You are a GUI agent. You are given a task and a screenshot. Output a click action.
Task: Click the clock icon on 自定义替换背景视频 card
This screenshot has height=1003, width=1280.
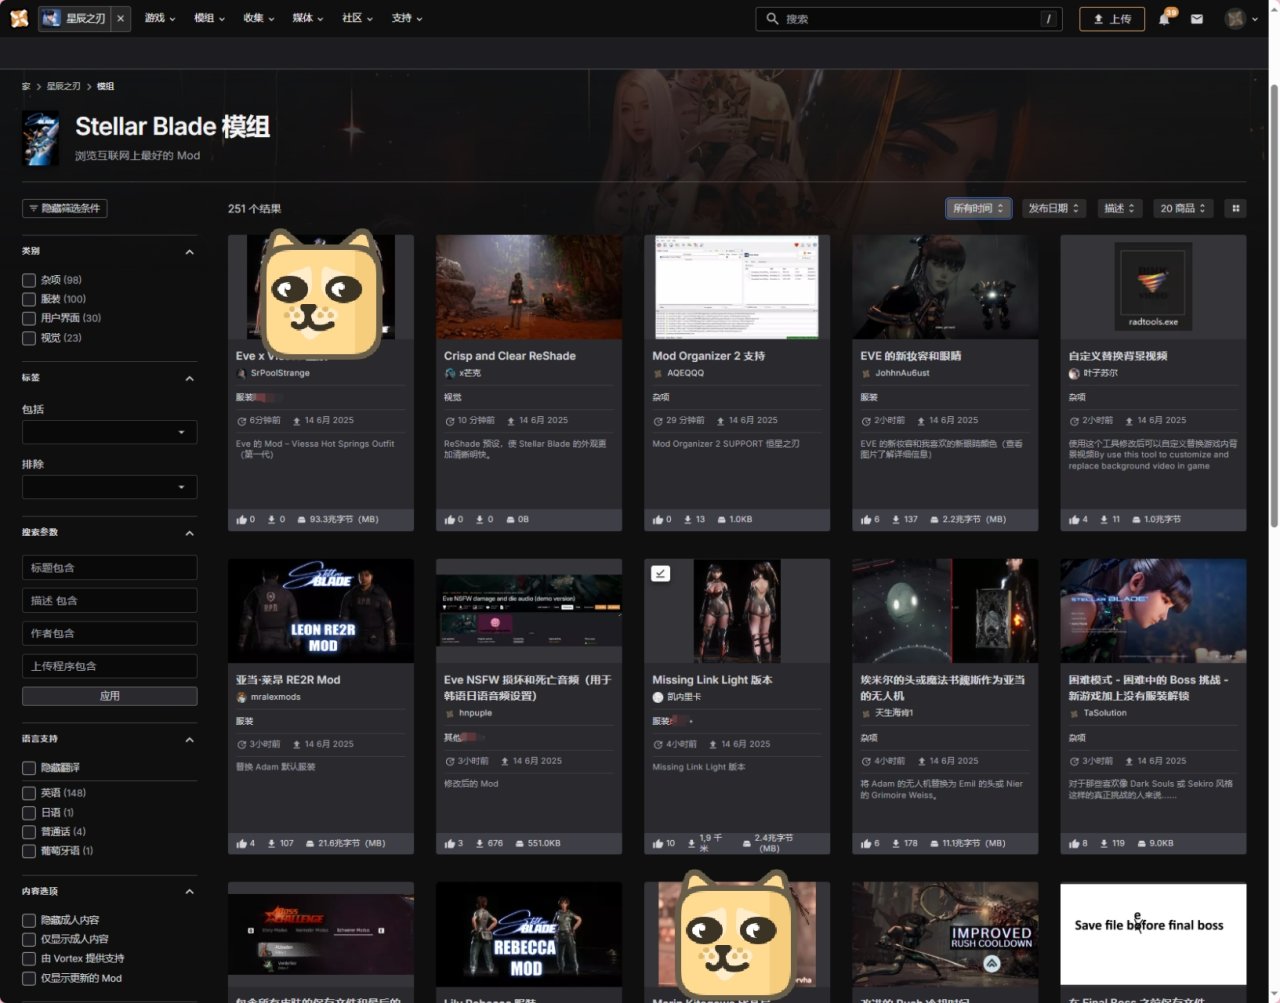click(x=1074, y=421)
